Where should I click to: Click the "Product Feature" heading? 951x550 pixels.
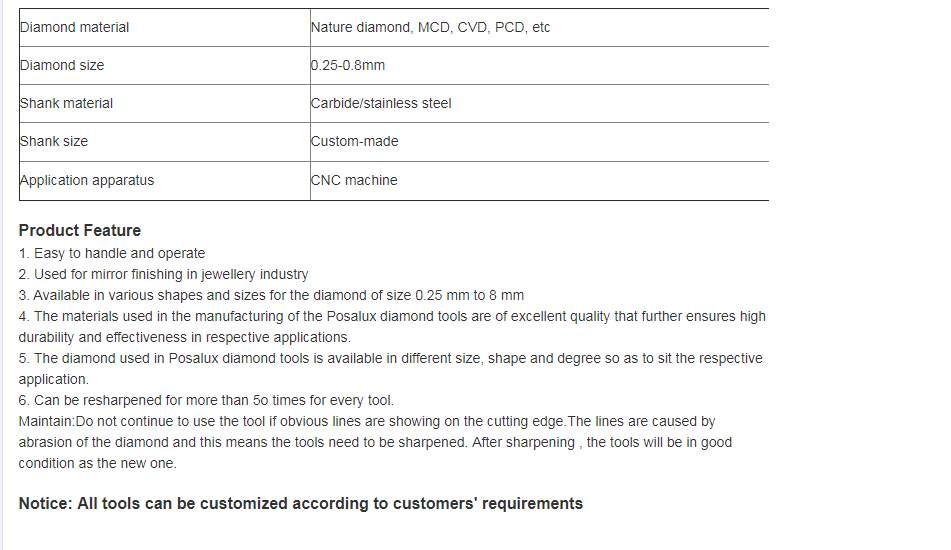(x=79, y=230)
